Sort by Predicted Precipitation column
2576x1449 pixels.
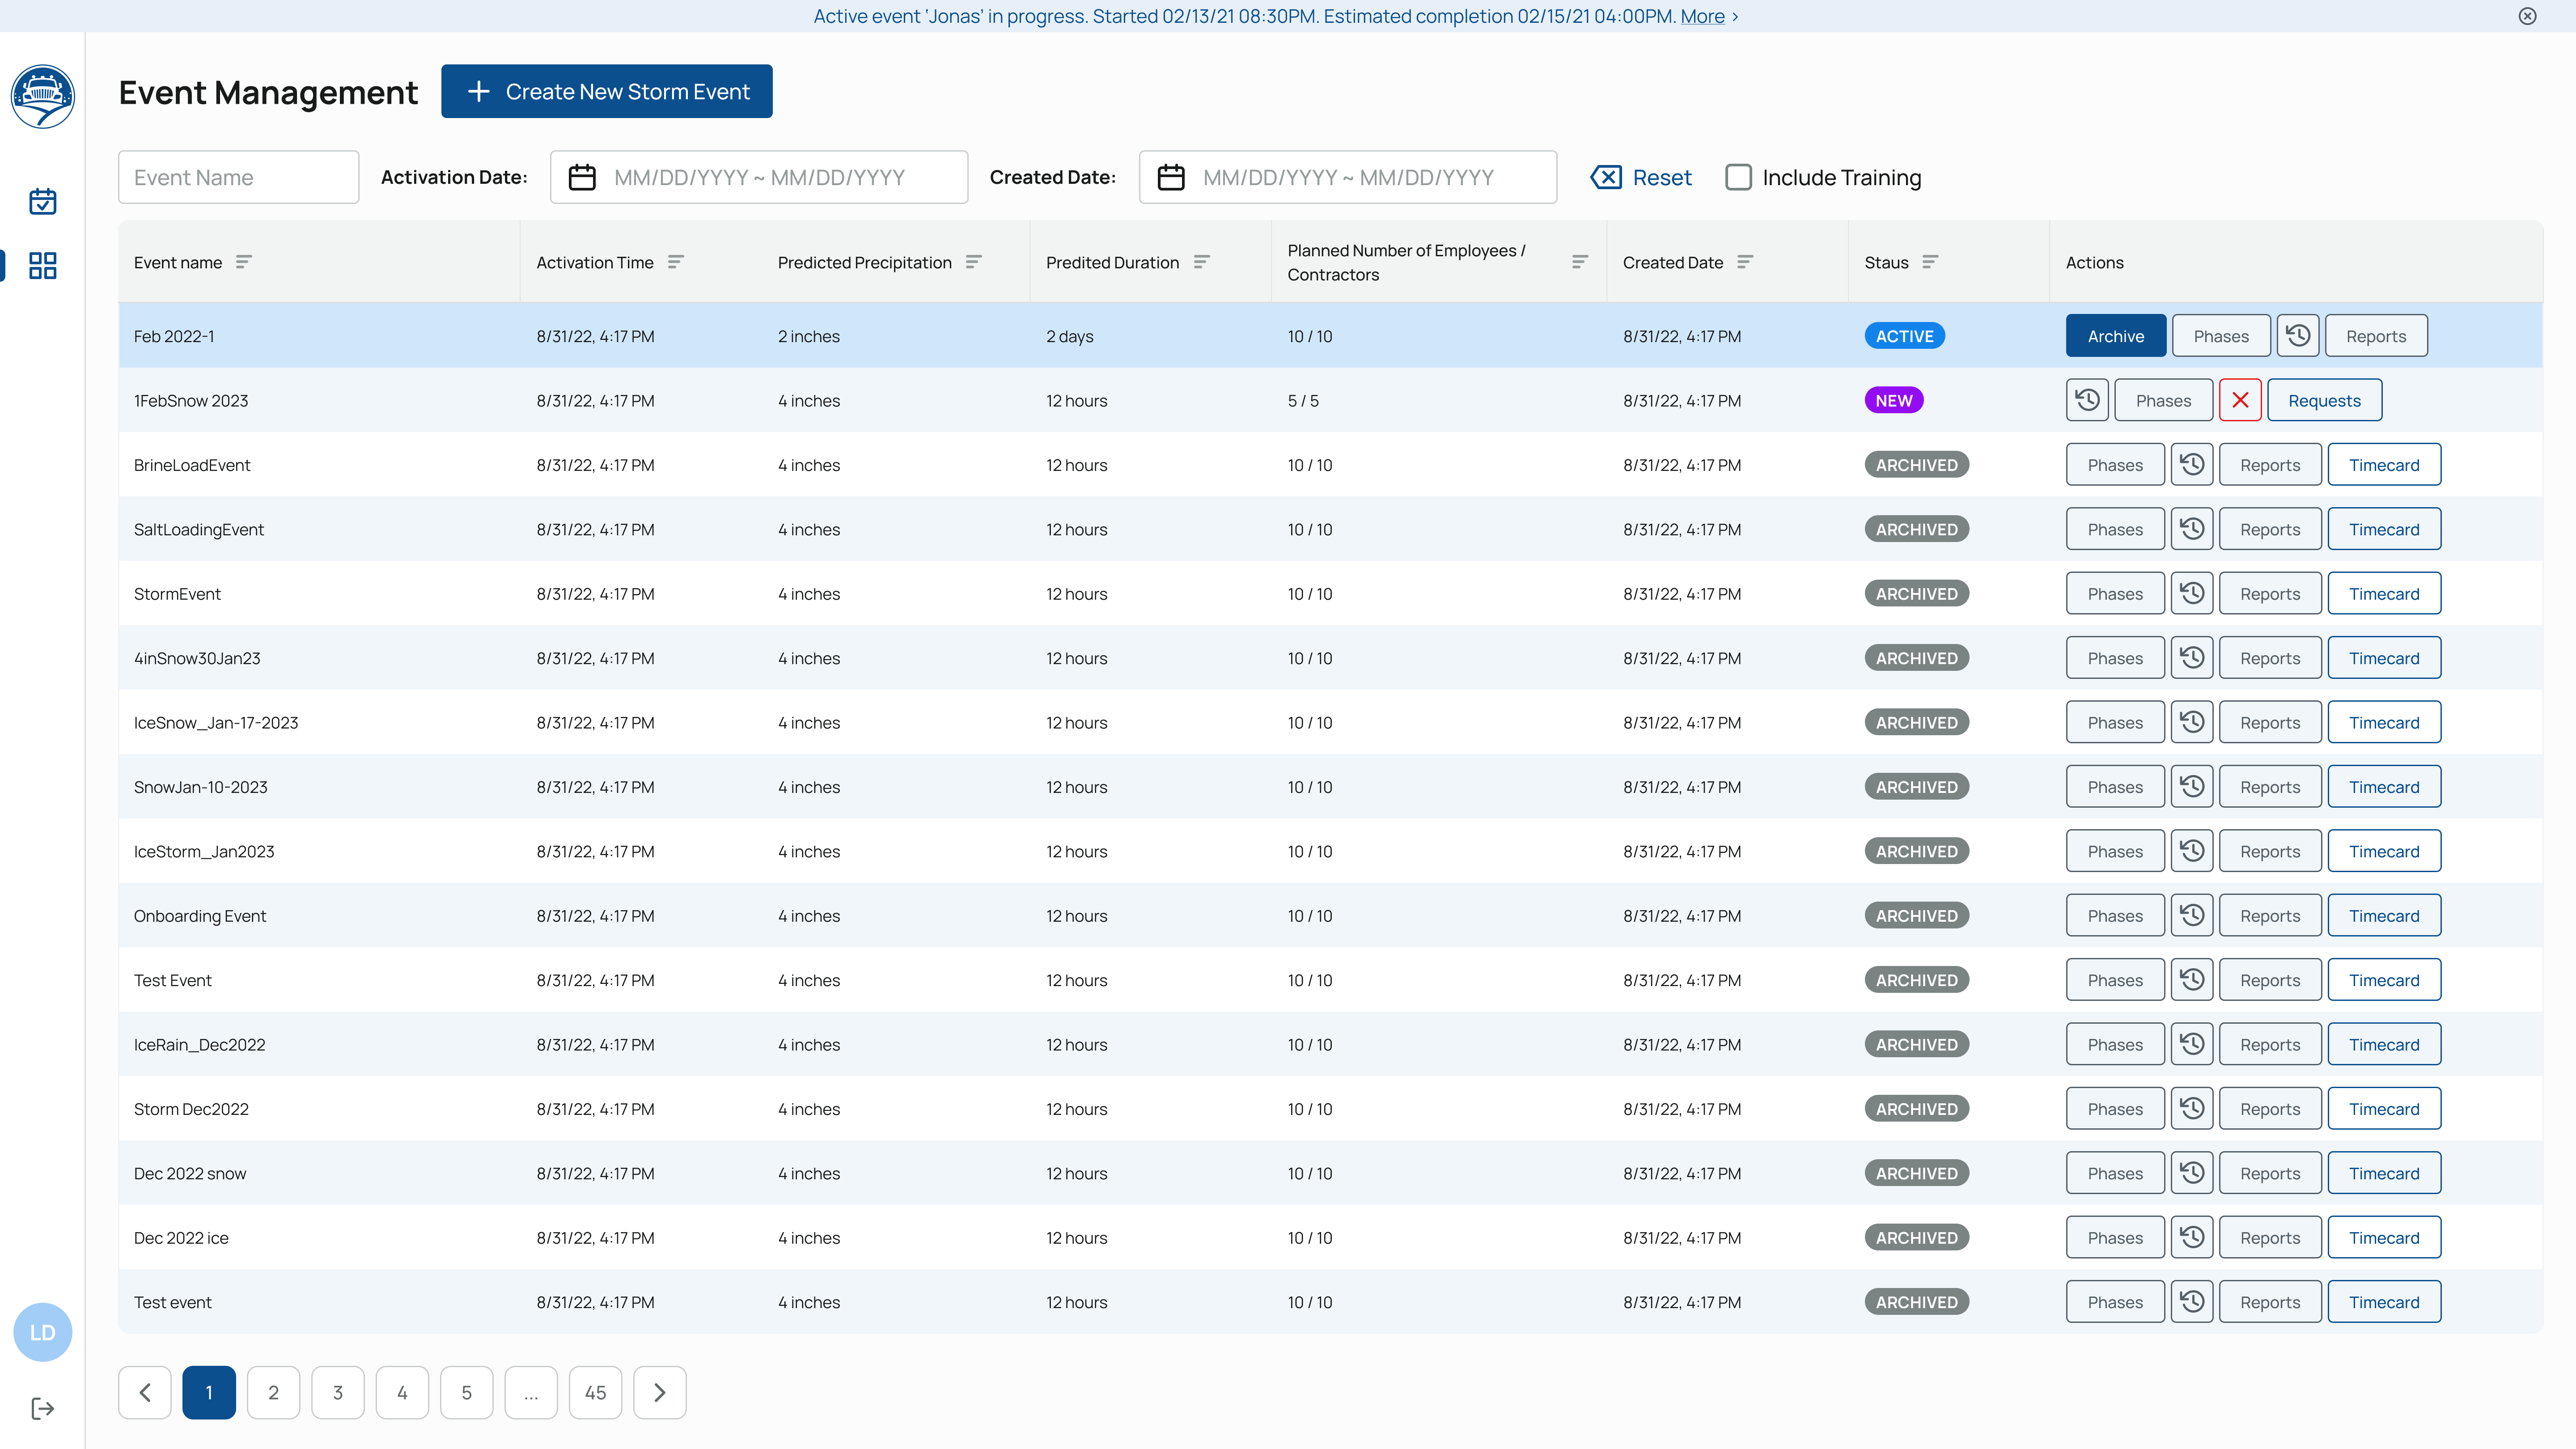[x=973, y=262]
